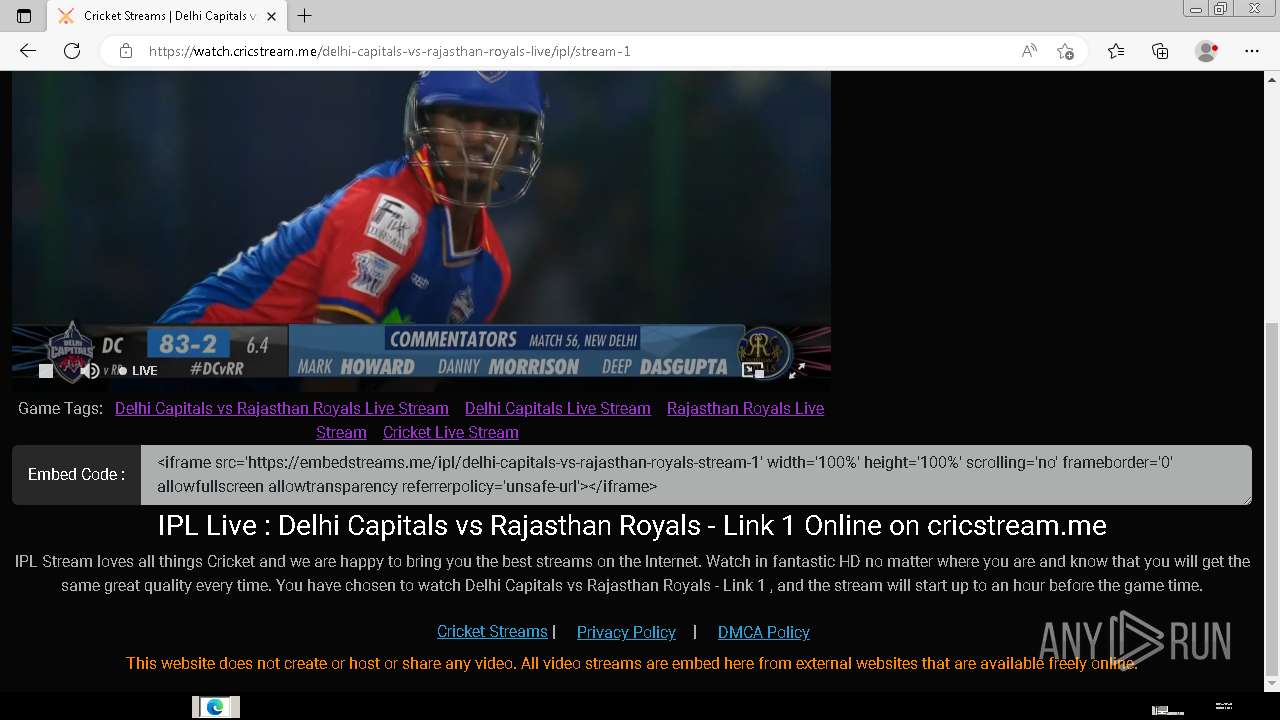Follow the Cricket Streams footer link
This screenshot has width=1280, height=720.
click(492, 632)
